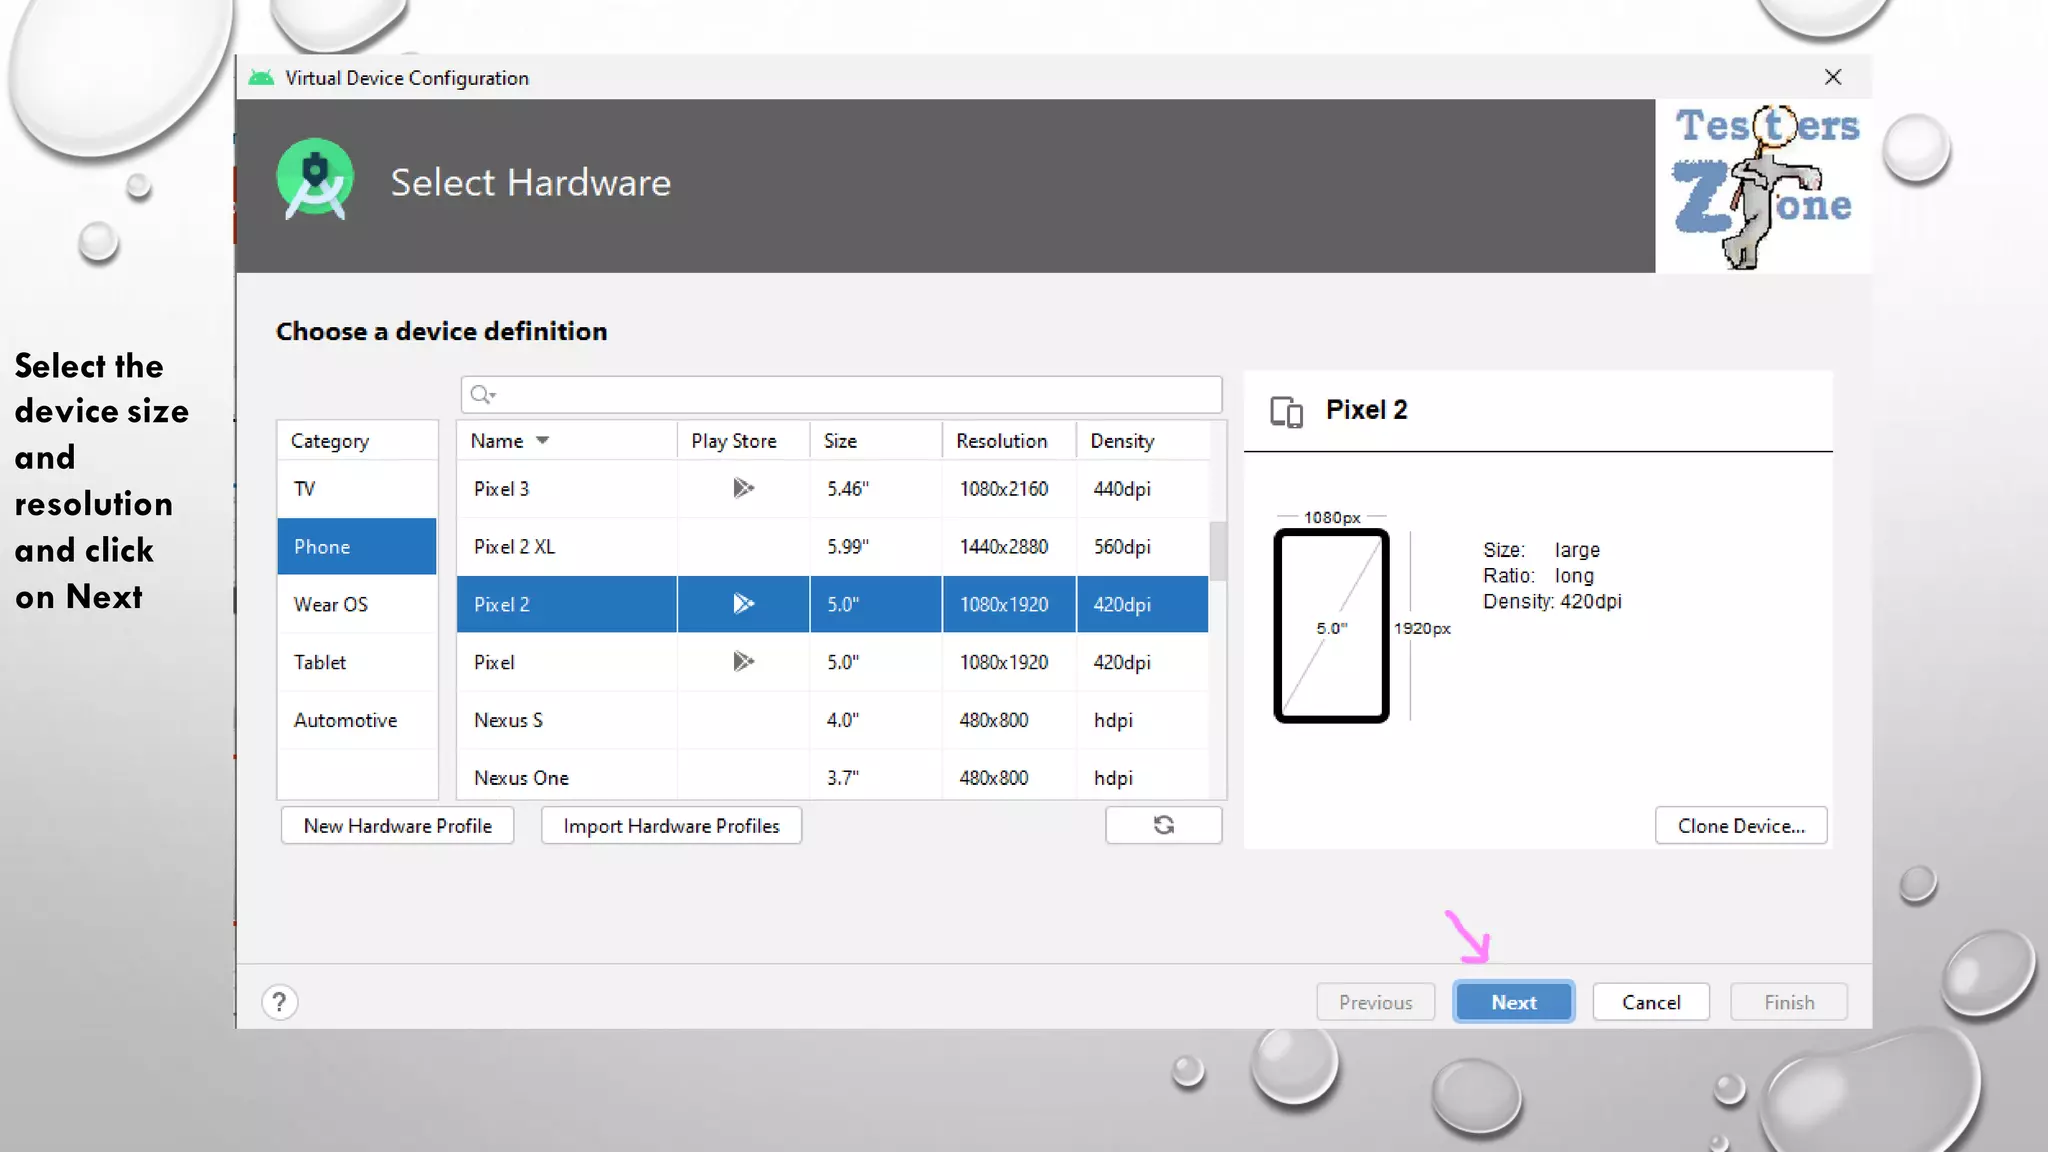Click the Android Studio logo in header

tap(315, 180)
